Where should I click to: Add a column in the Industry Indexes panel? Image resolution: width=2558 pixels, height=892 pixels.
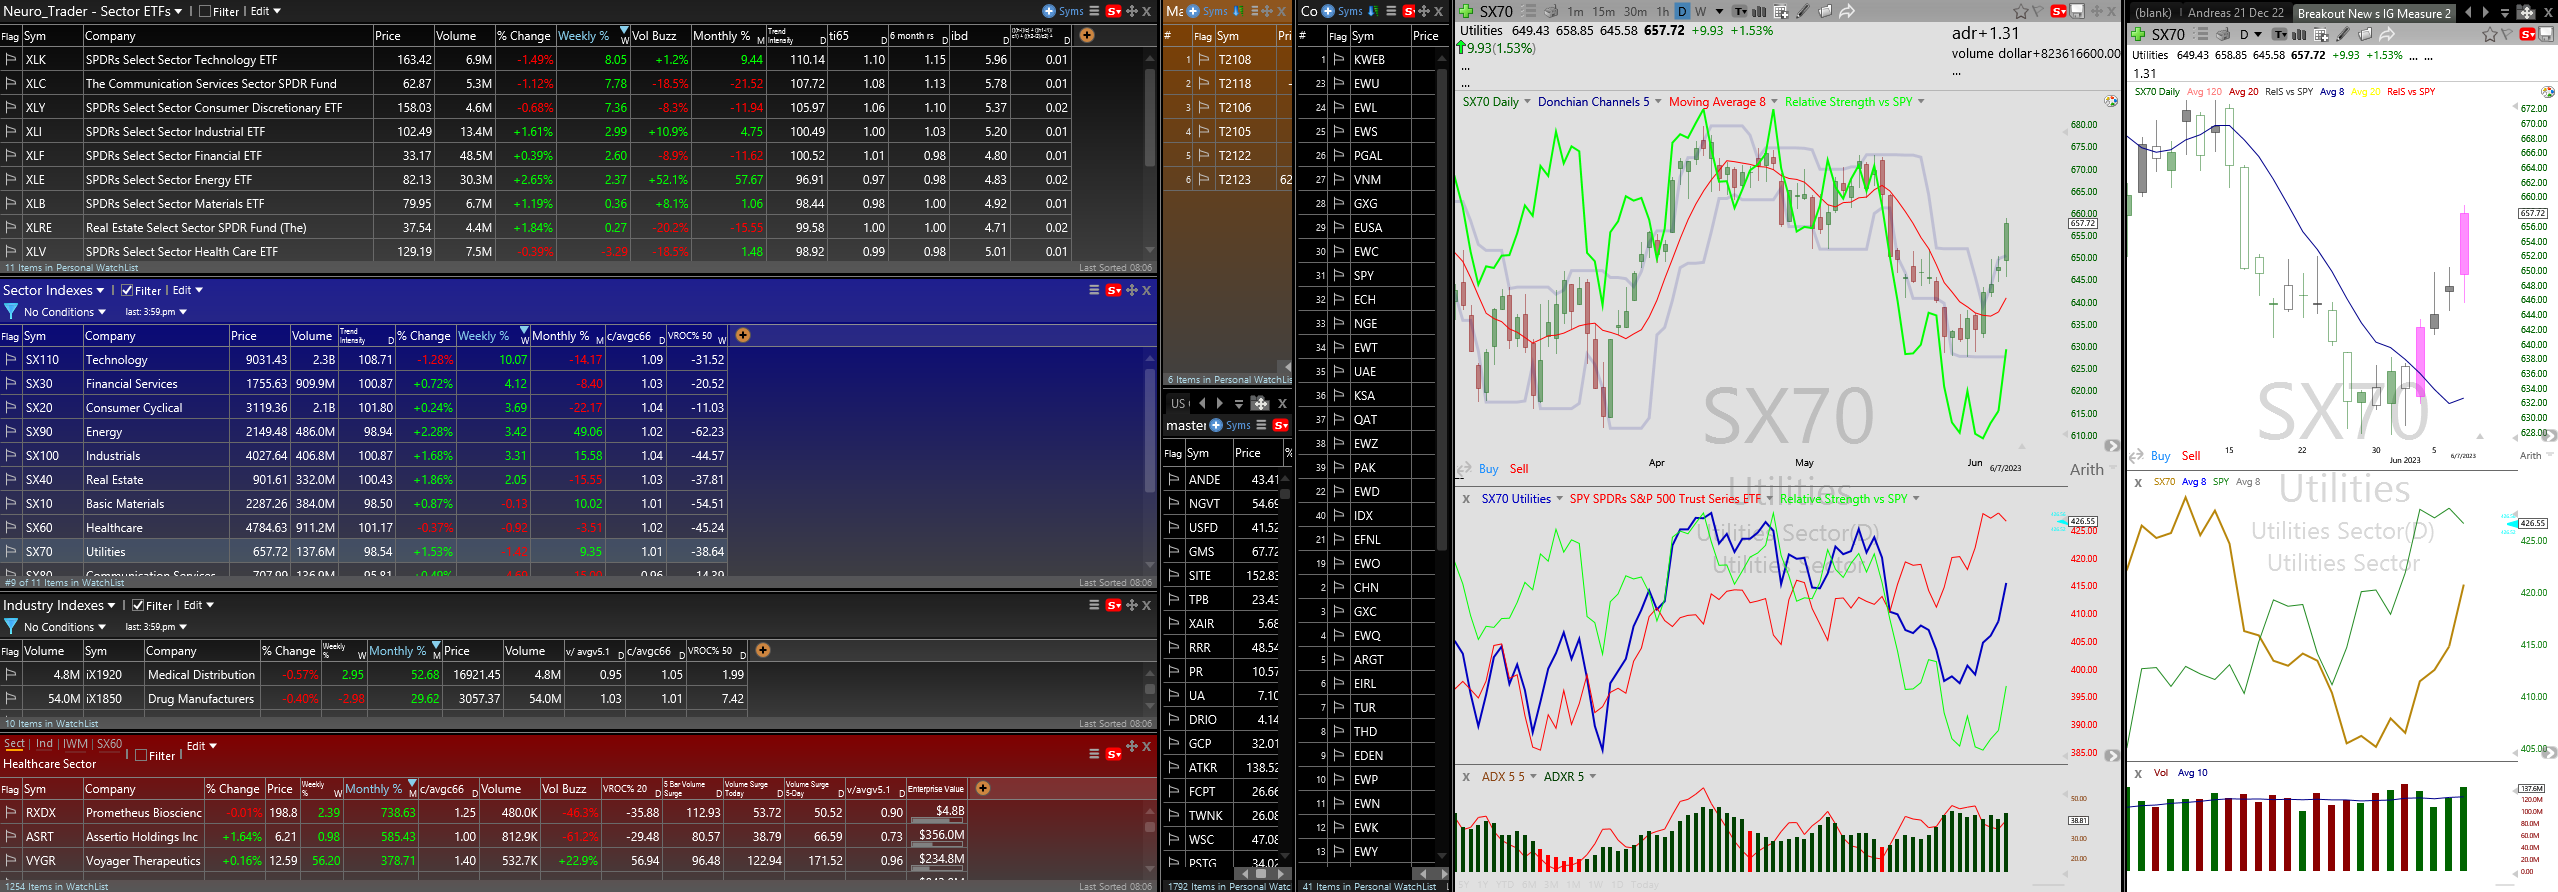[x=763, y=650]
